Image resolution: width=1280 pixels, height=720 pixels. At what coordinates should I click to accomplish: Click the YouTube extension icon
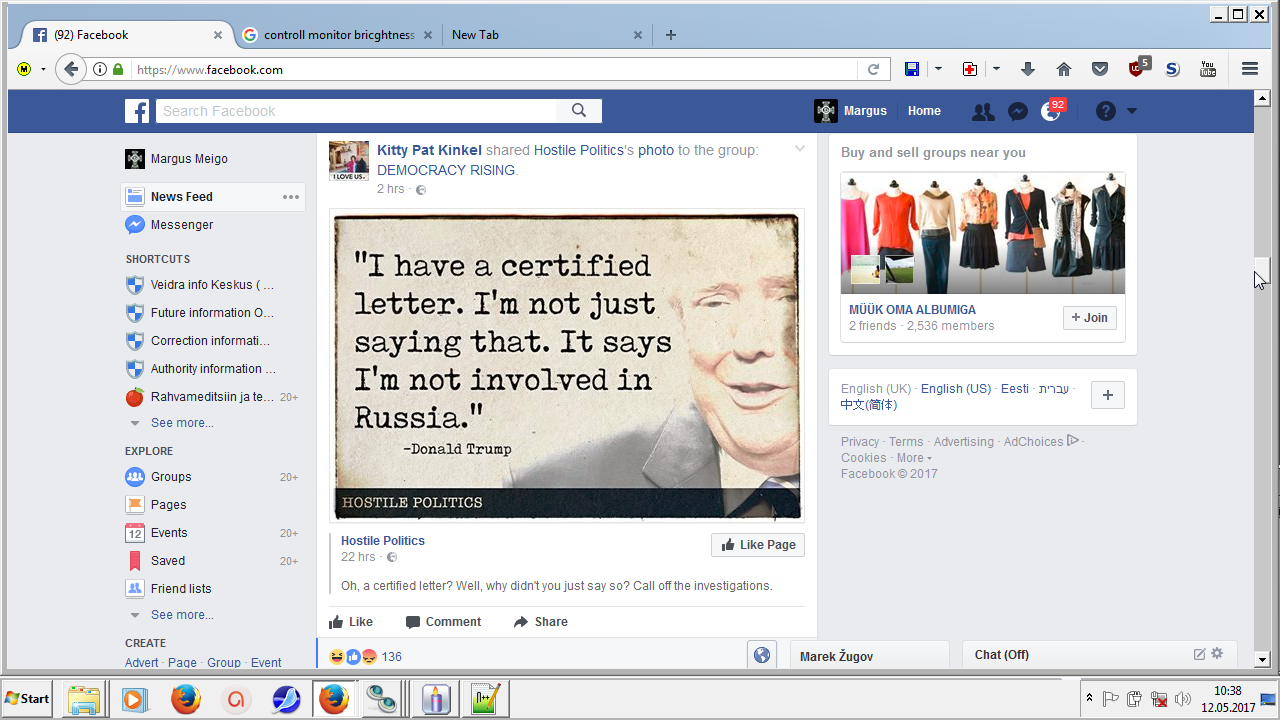[1208, 69]
